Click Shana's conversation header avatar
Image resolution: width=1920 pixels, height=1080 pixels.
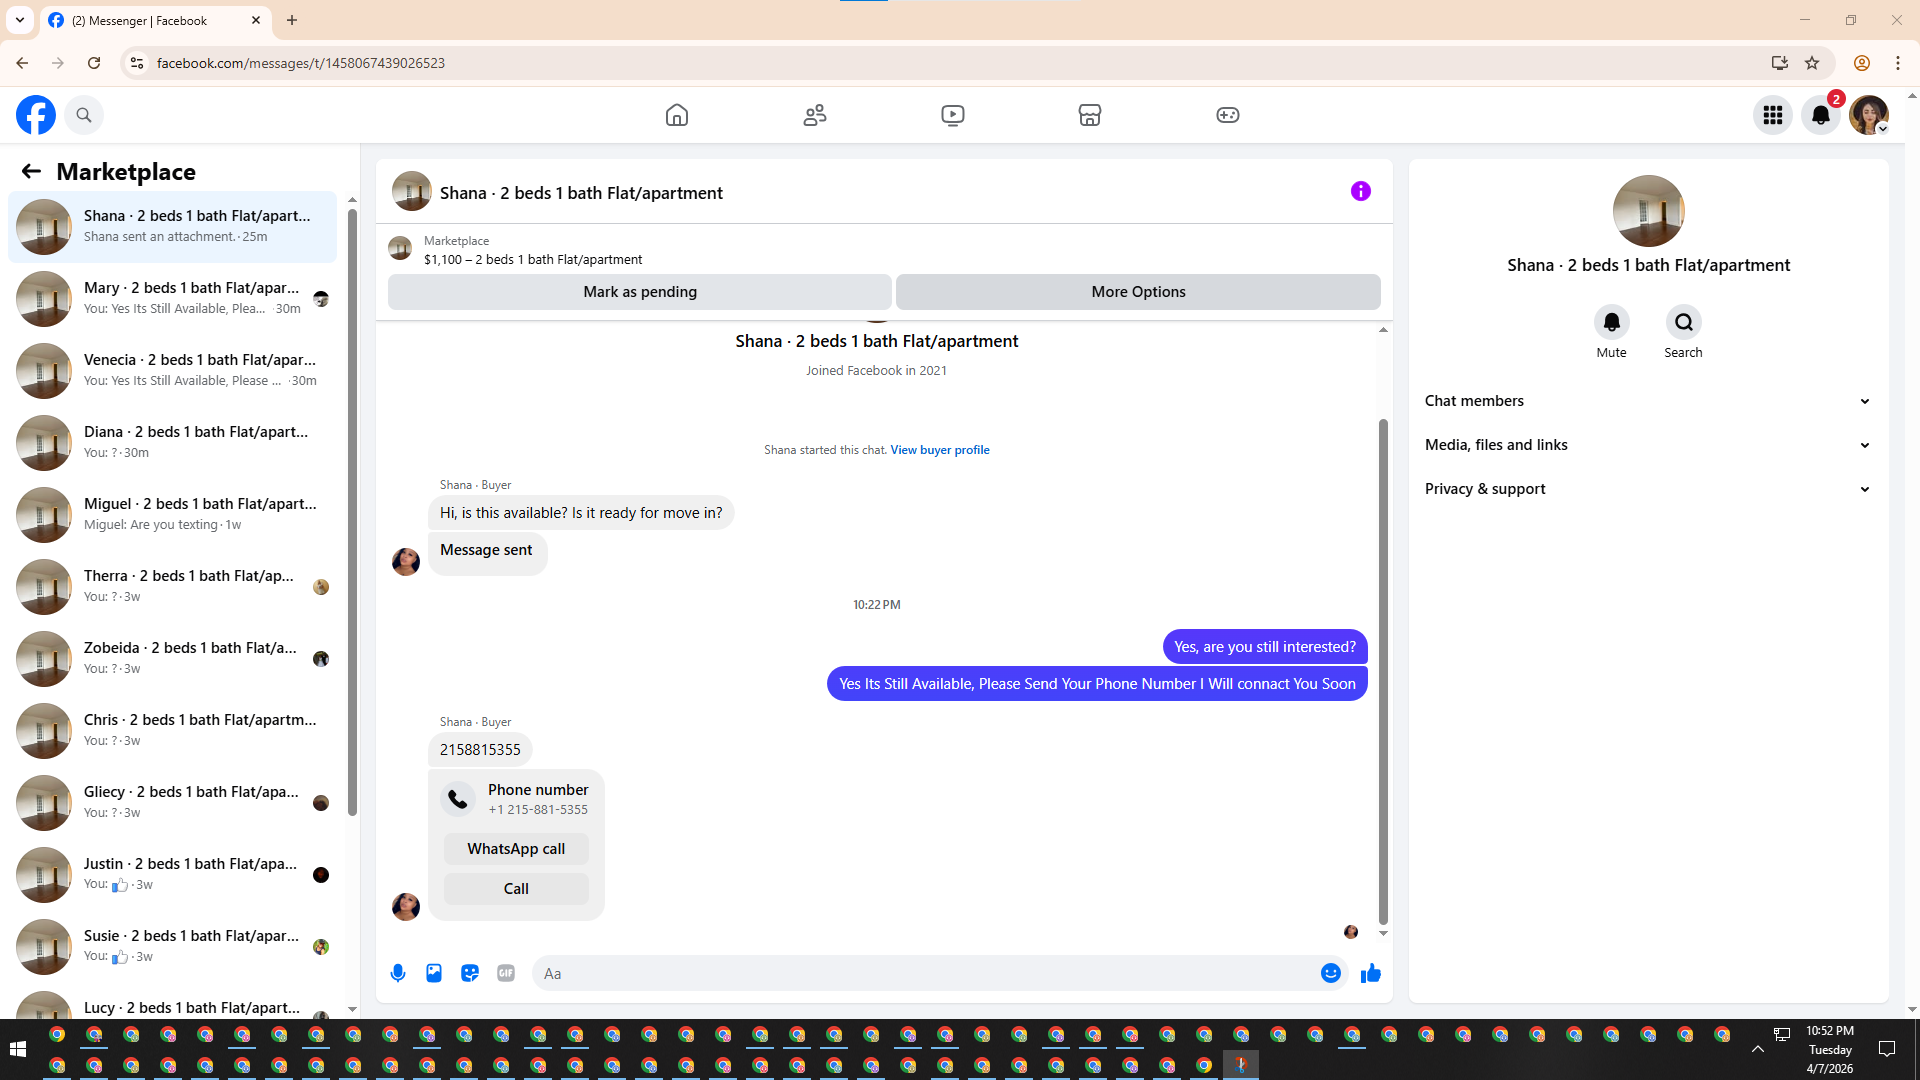pyautogui.click(x=411, y=191)
